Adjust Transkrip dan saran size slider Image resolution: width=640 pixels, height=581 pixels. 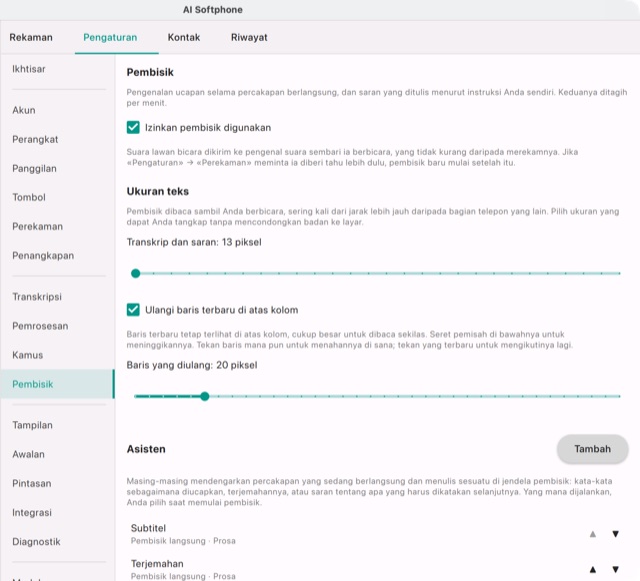[378, 273]
